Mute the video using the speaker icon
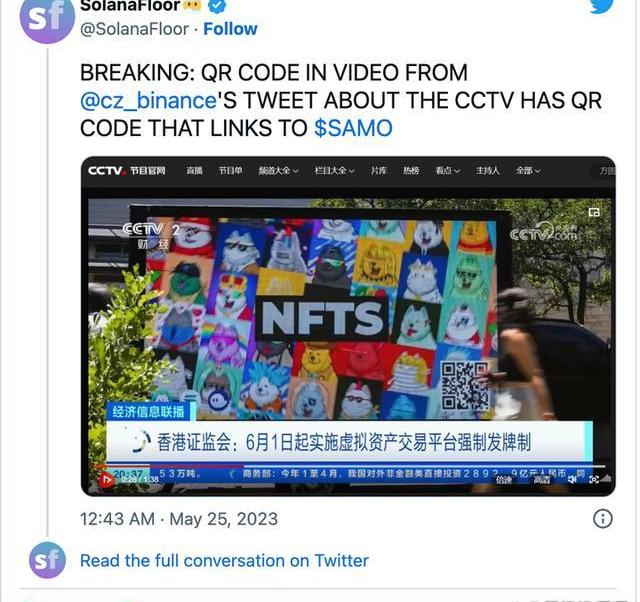Viewport: 640px width, 602px height. 572,479
